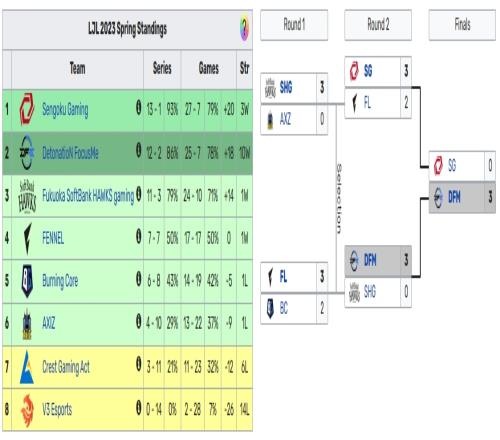Select the Round 1 bracket header

click(x=294, y=25)
